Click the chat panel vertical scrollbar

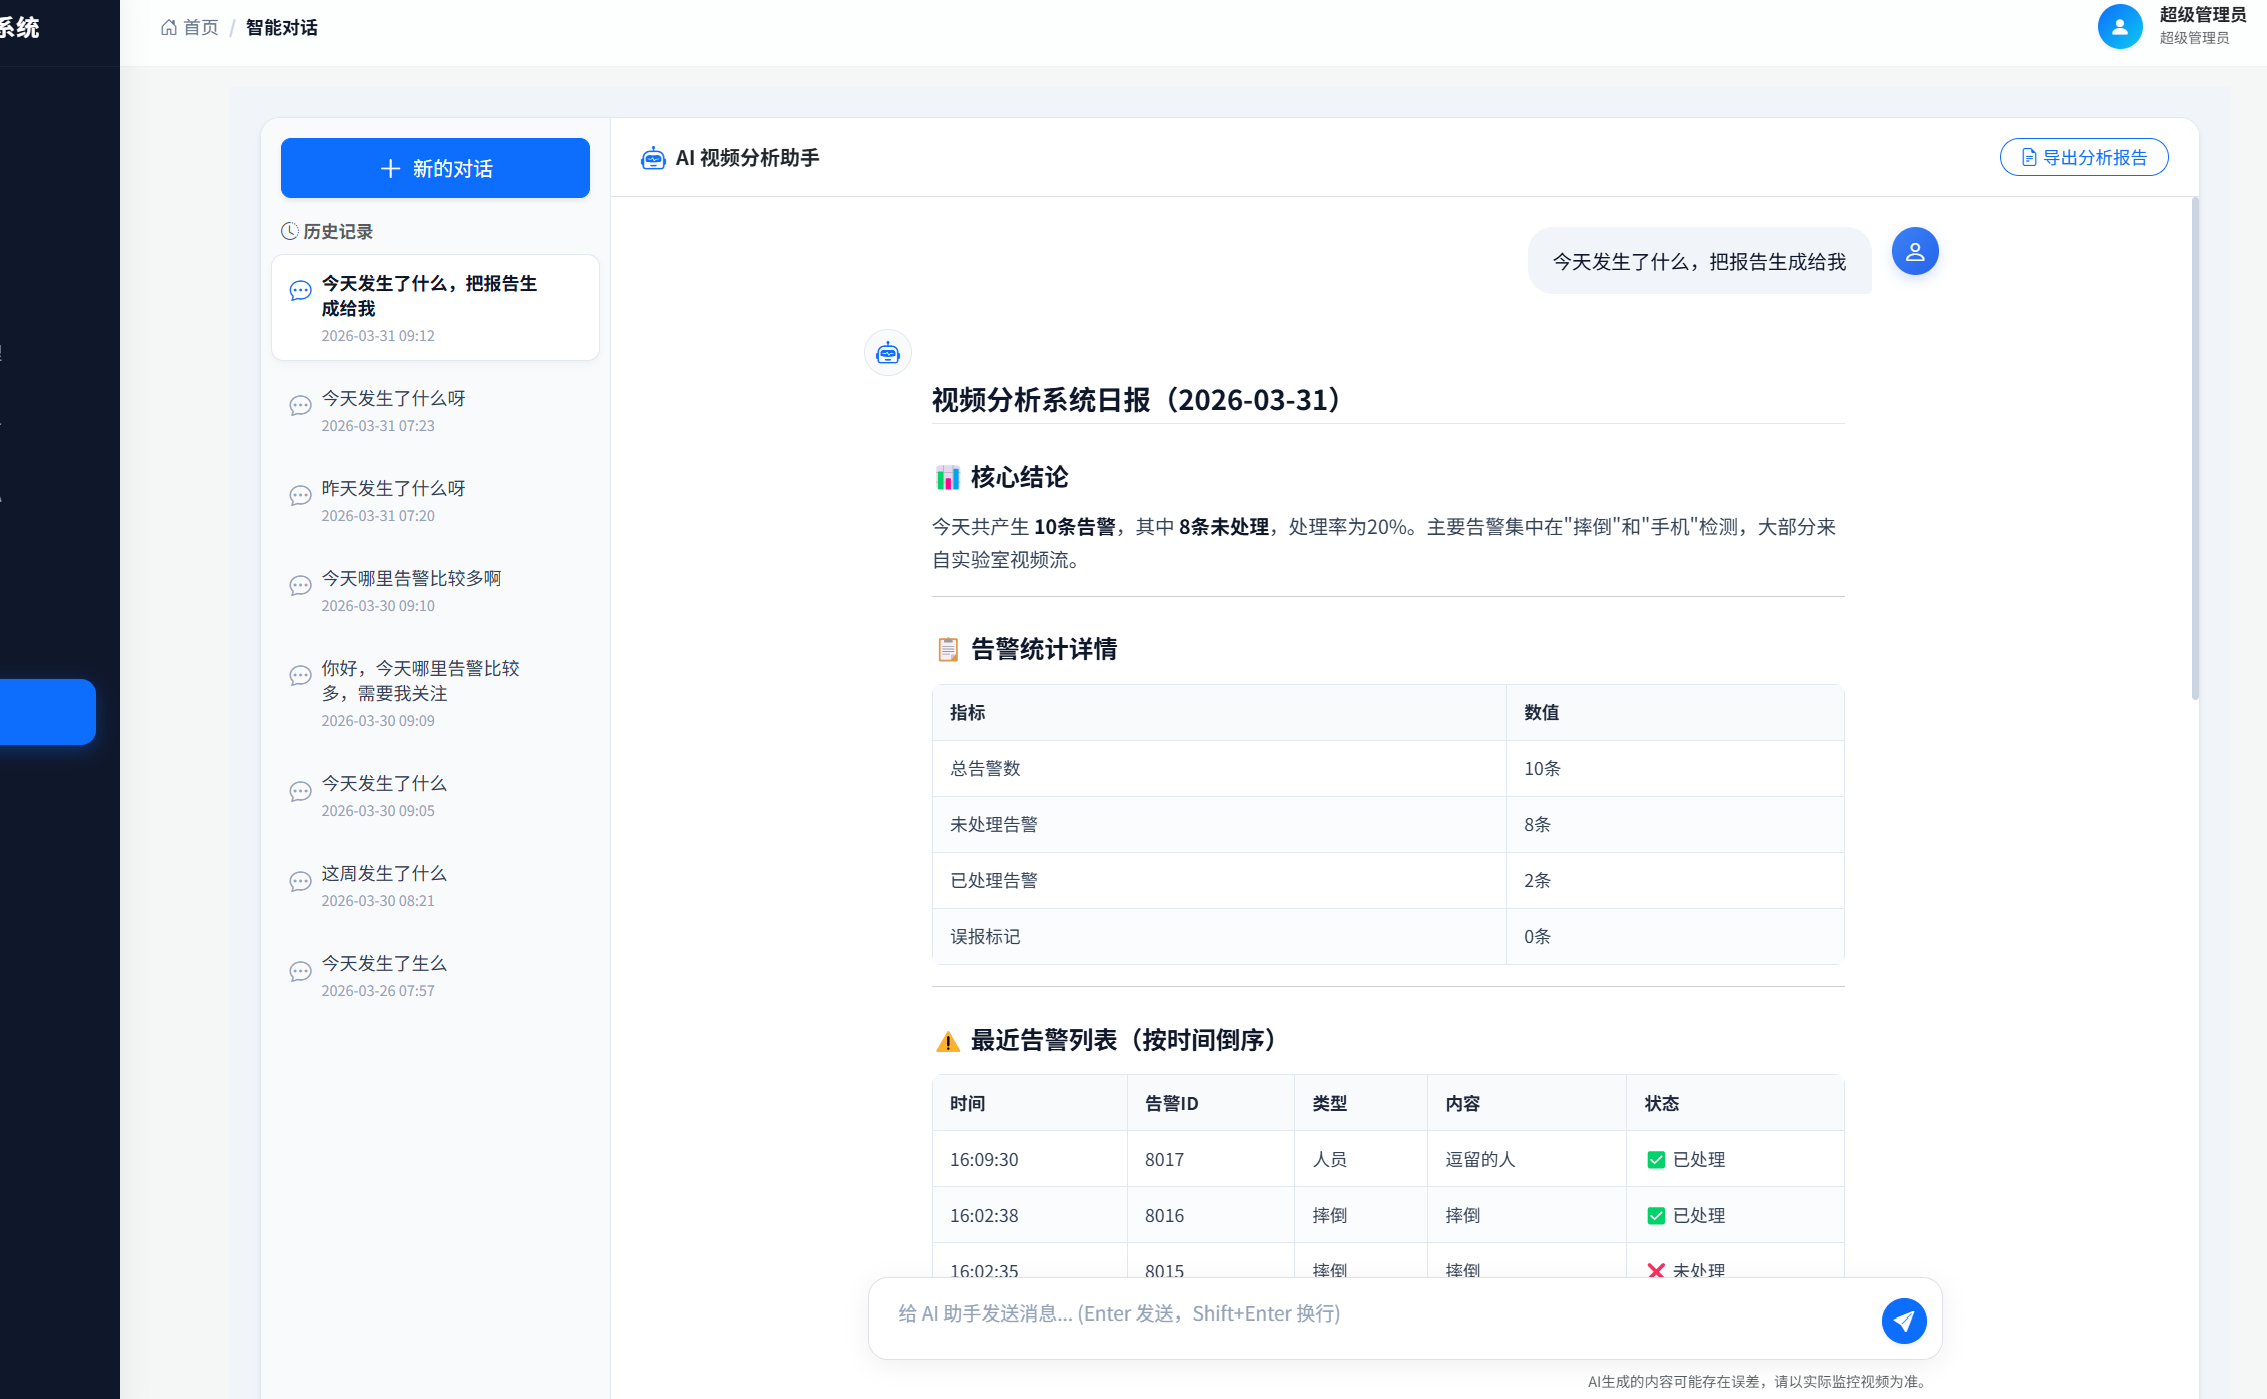(x=2194, y=450)
